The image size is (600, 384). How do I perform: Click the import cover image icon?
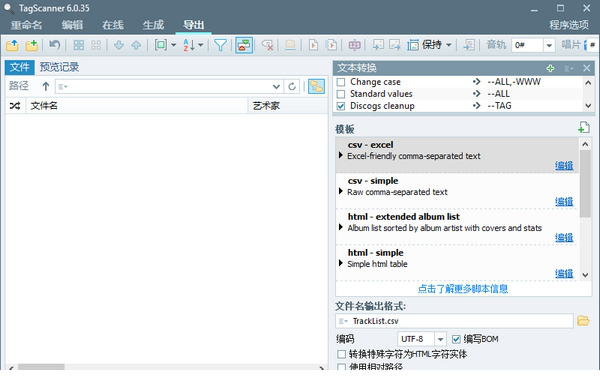coord(378,45)
